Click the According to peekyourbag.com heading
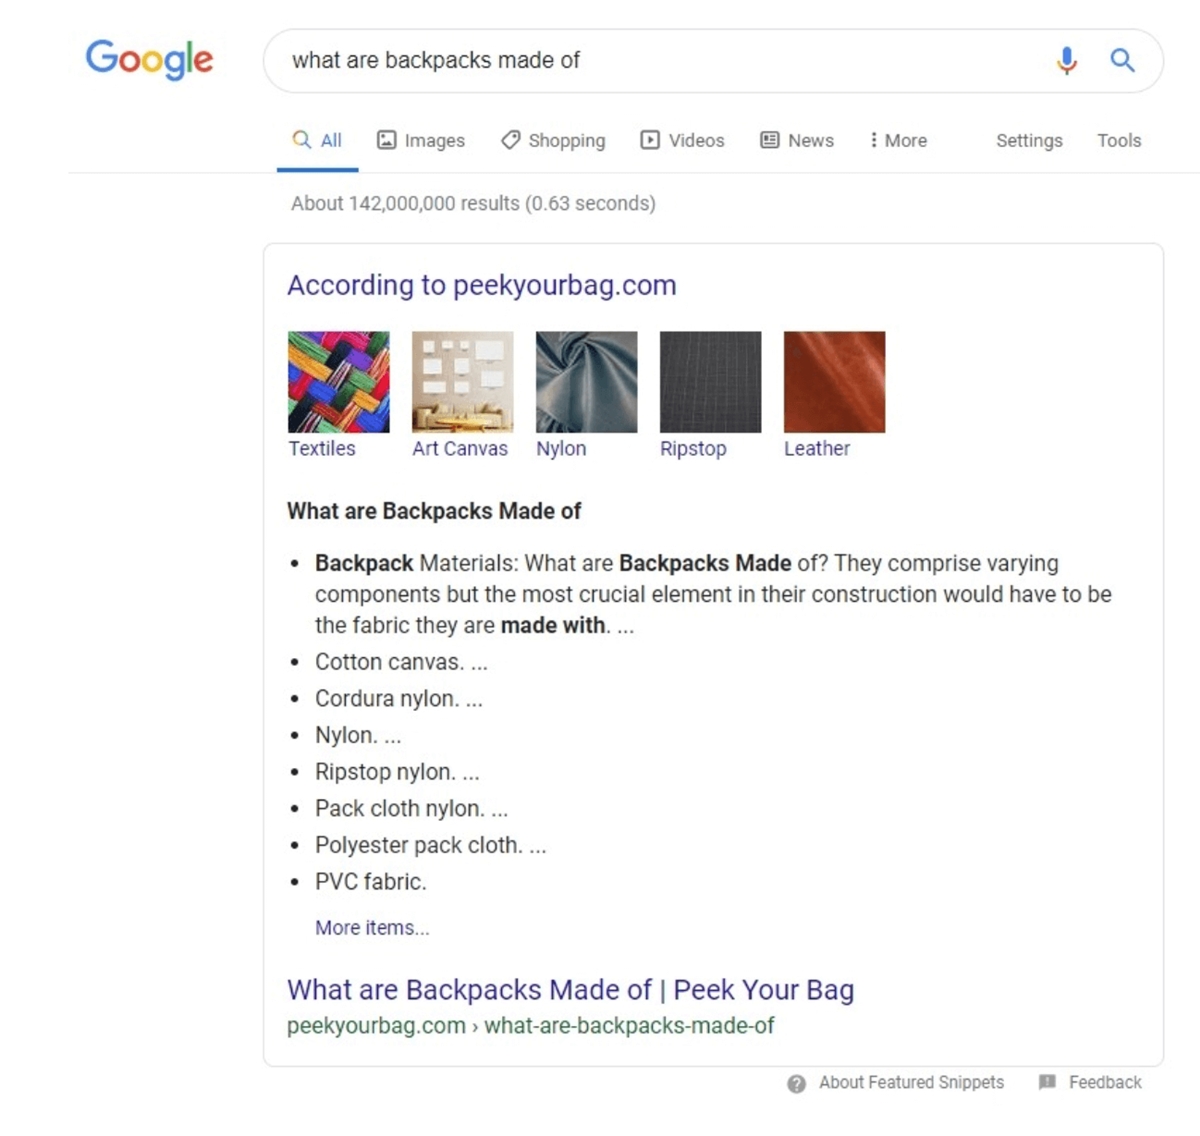The height and width of the screenshot is (1136, 1200). (x=481, y=285)
